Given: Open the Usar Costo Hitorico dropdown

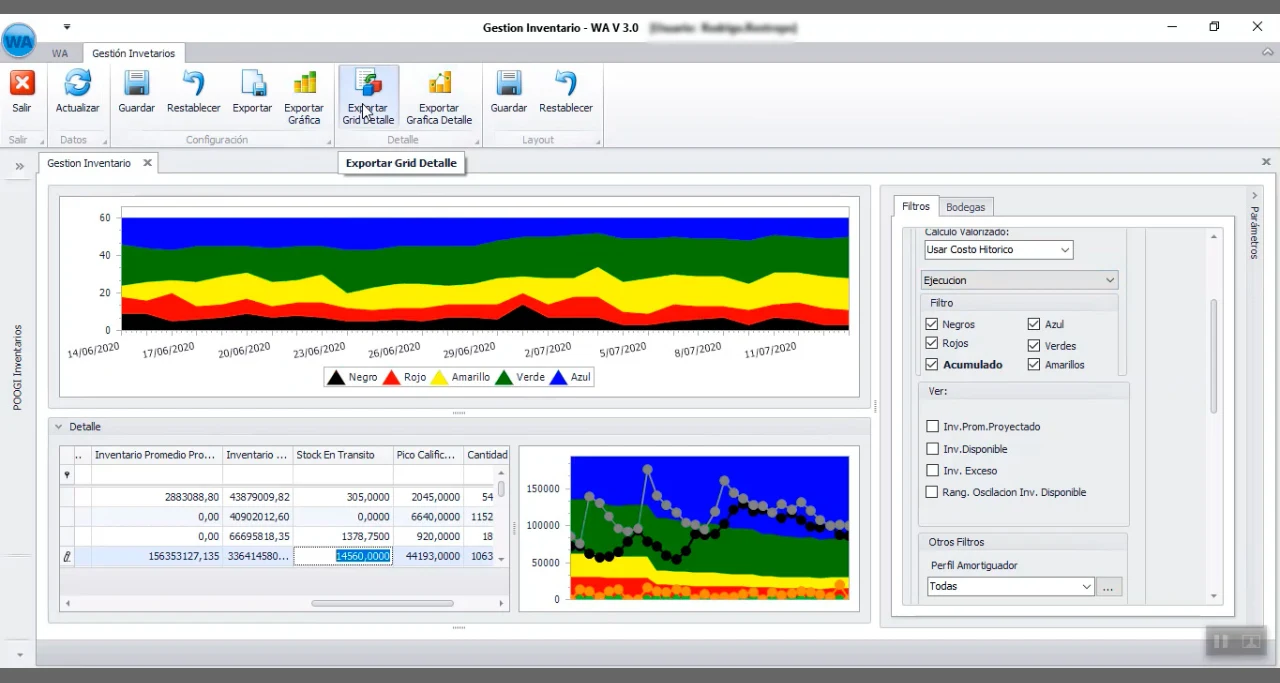Looking at the screenshot, I should tap(1065, 250).
